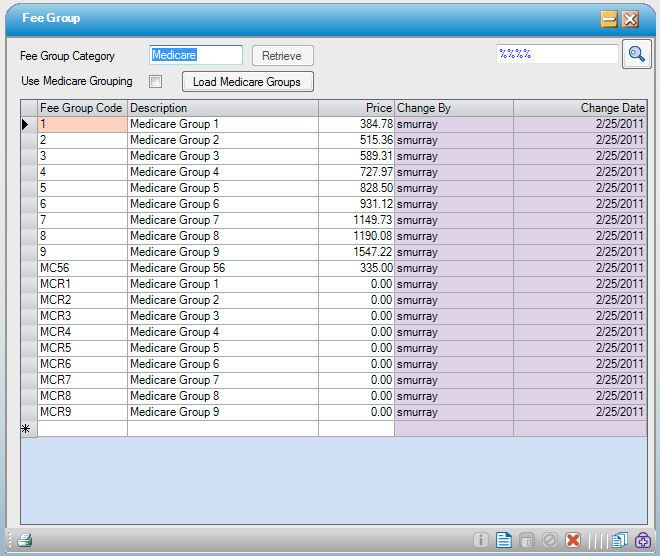Click the blue document icon in bottom toolbar

tap(504, 540)
